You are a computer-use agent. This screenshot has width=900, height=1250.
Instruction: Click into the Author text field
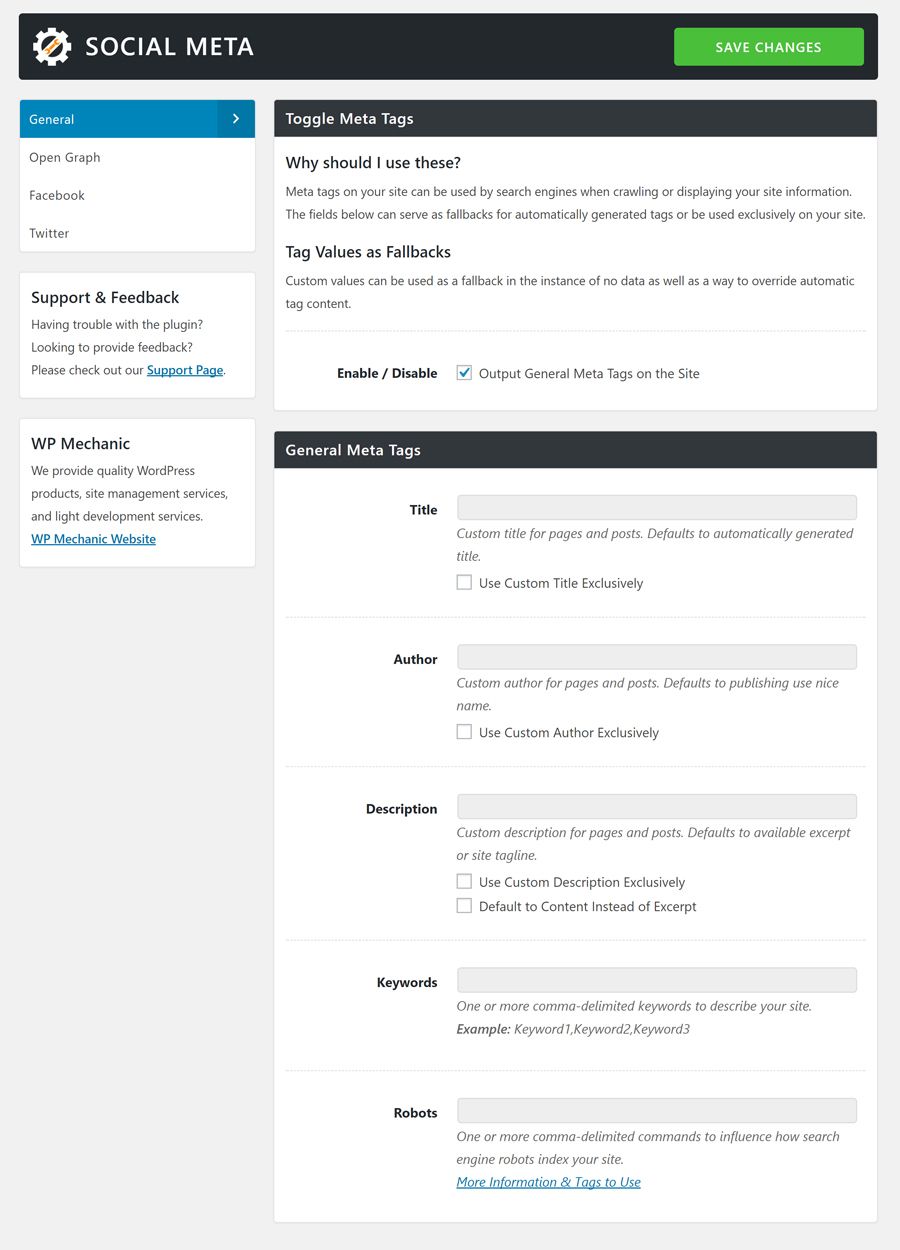(656, 657)
